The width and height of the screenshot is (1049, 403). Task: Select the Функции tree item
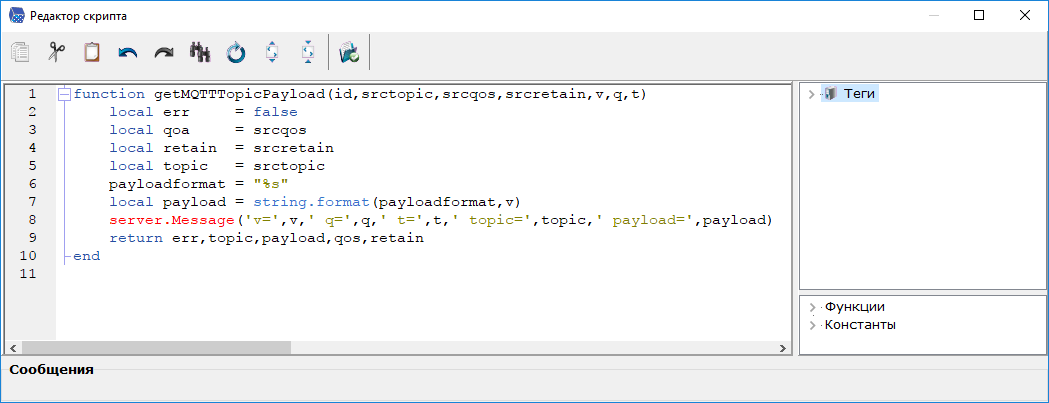854,307
